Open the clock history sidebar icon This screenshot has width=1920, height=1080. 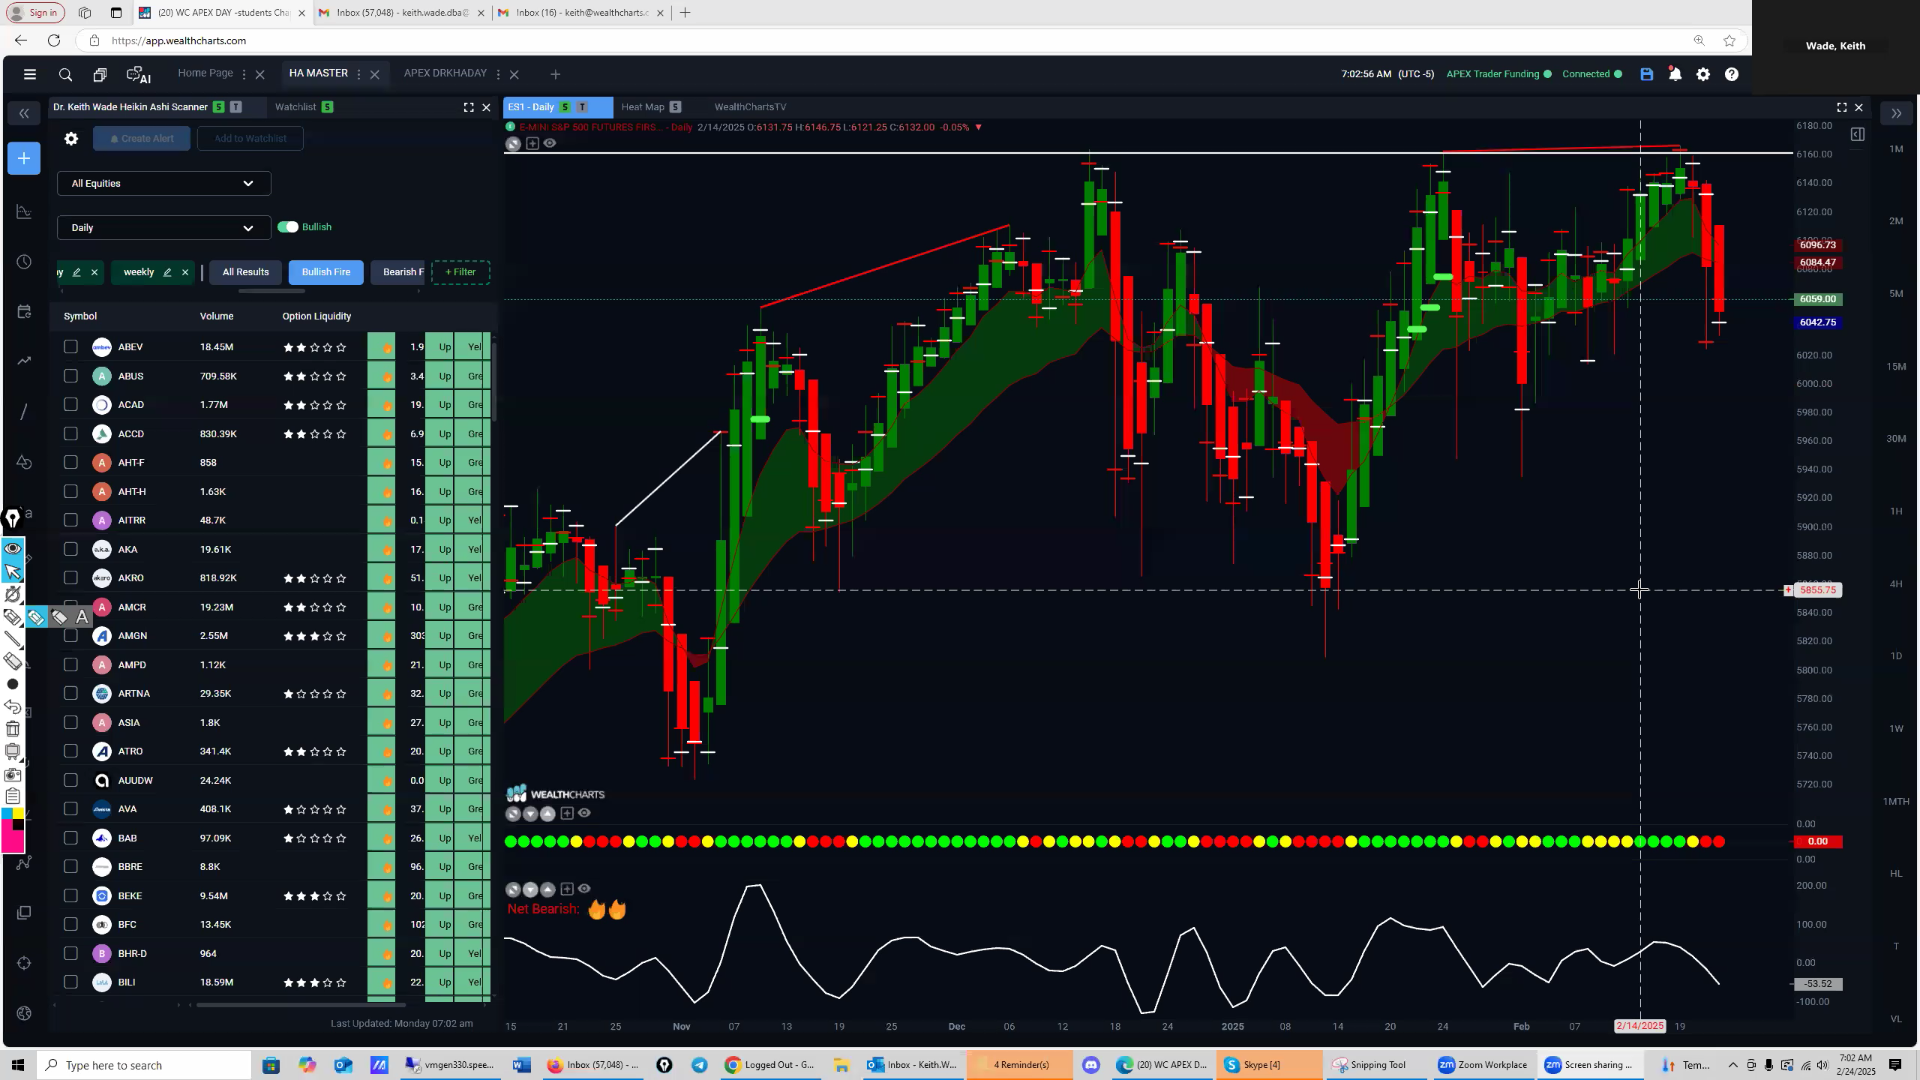(x=24, y=262)
